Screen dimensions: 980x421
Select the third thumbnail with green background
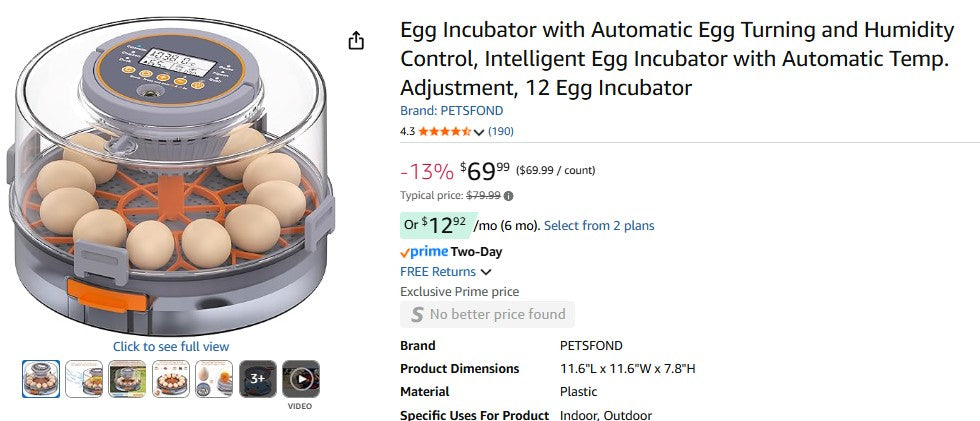[x=127, y=379]
